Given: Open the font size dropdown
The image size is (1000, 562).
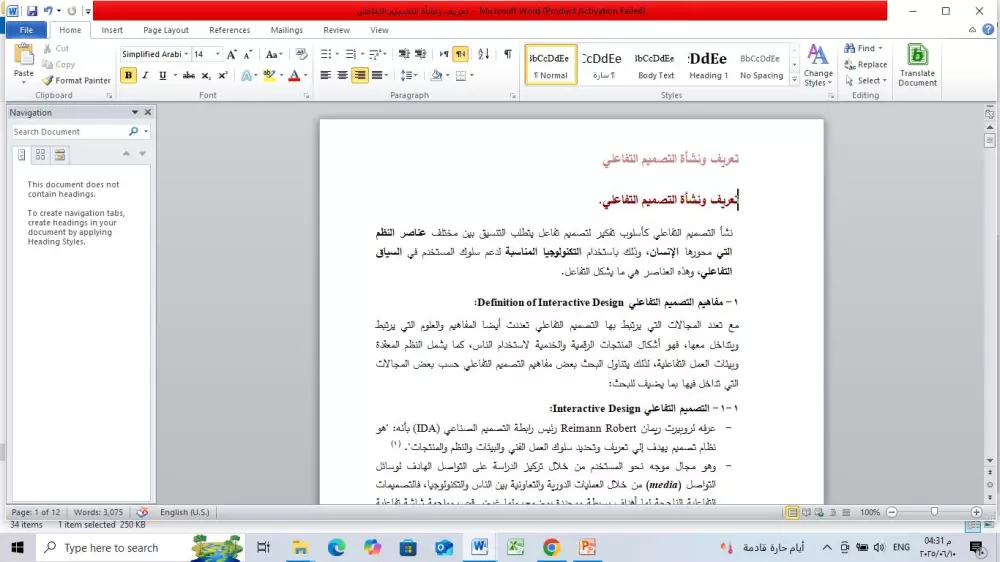Looking at the screenshot, I should pyautogui.click(x=217, y=54).
